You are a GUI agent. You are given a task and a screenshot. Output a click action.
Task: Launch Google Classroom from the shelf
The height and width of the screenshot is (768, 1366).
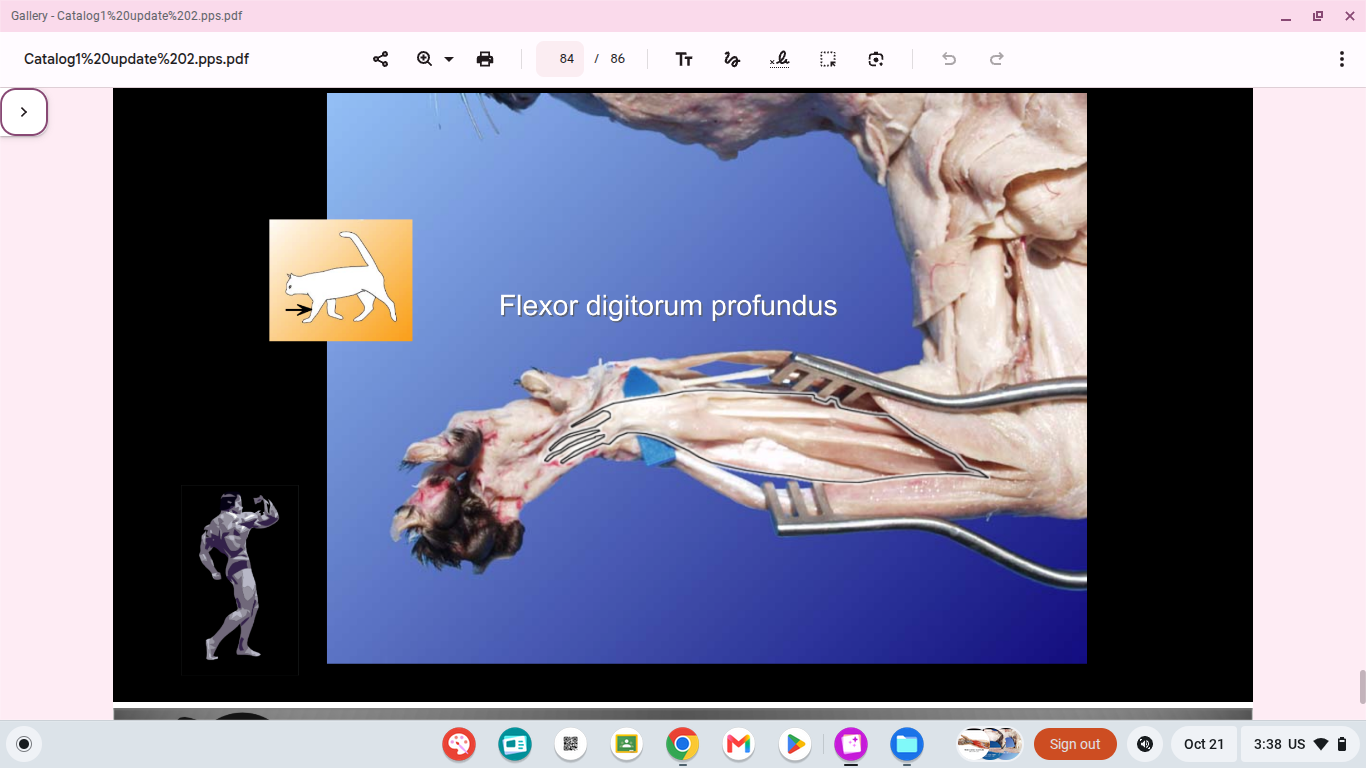[627, 744]
